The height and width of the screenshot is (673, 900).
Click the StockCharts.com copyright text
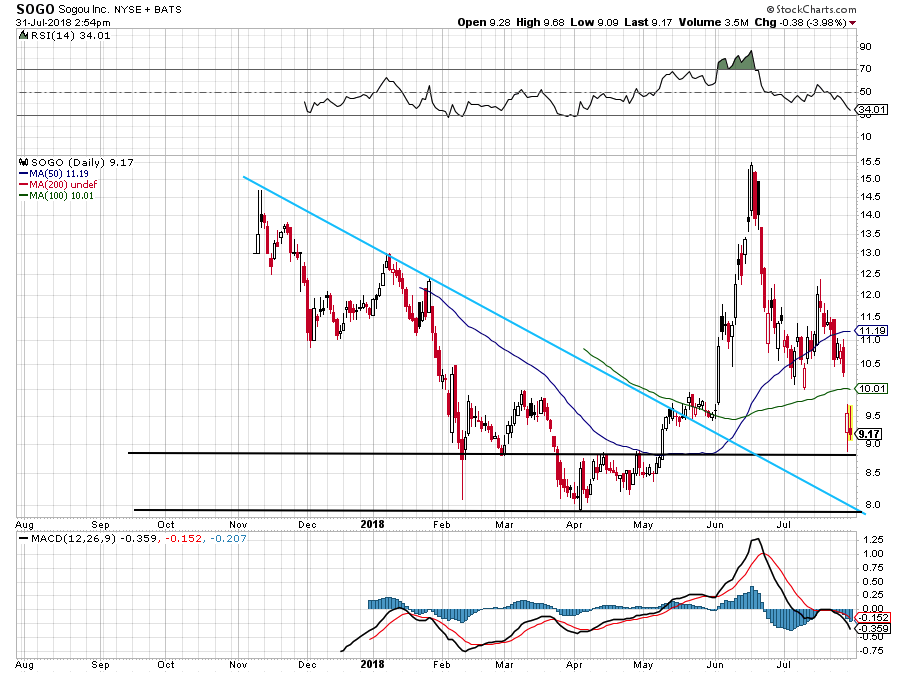[x=812, y=9]
